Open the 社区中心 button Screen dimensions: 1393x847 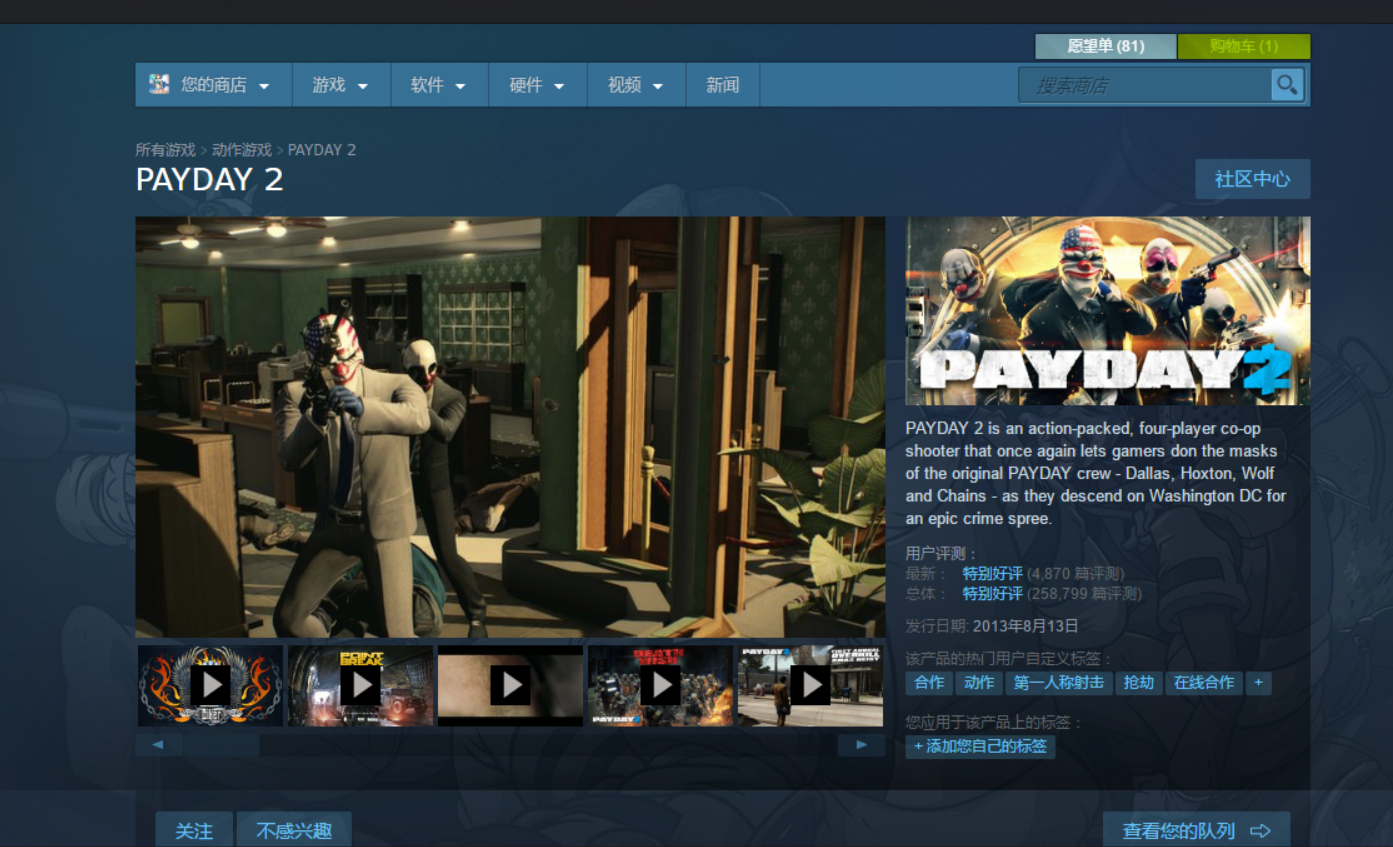pyautogui.click(x=1253, y=179)
